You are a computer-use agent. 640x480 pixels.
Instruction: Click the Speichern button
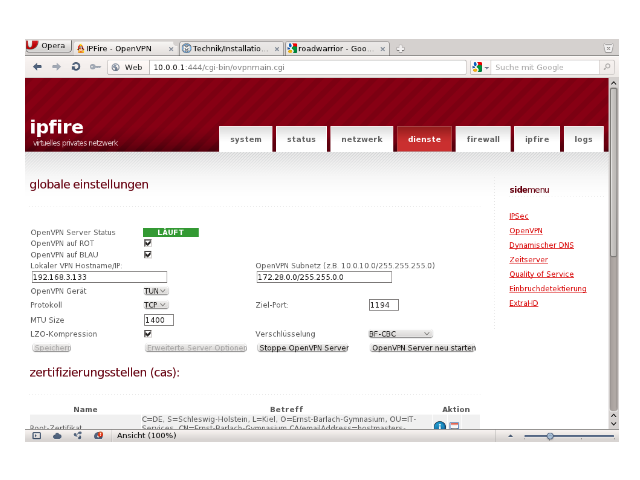coord(52,348)
